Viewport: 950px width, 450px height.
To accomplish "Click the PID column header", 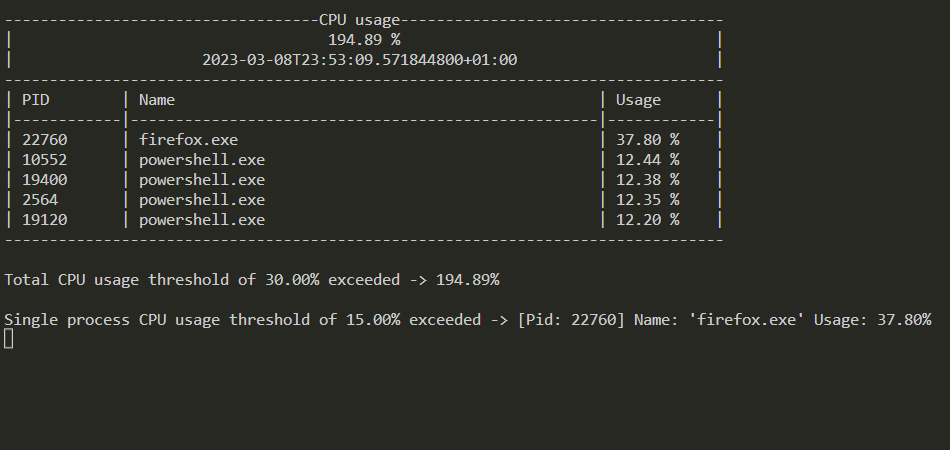I will coord(36,100).
